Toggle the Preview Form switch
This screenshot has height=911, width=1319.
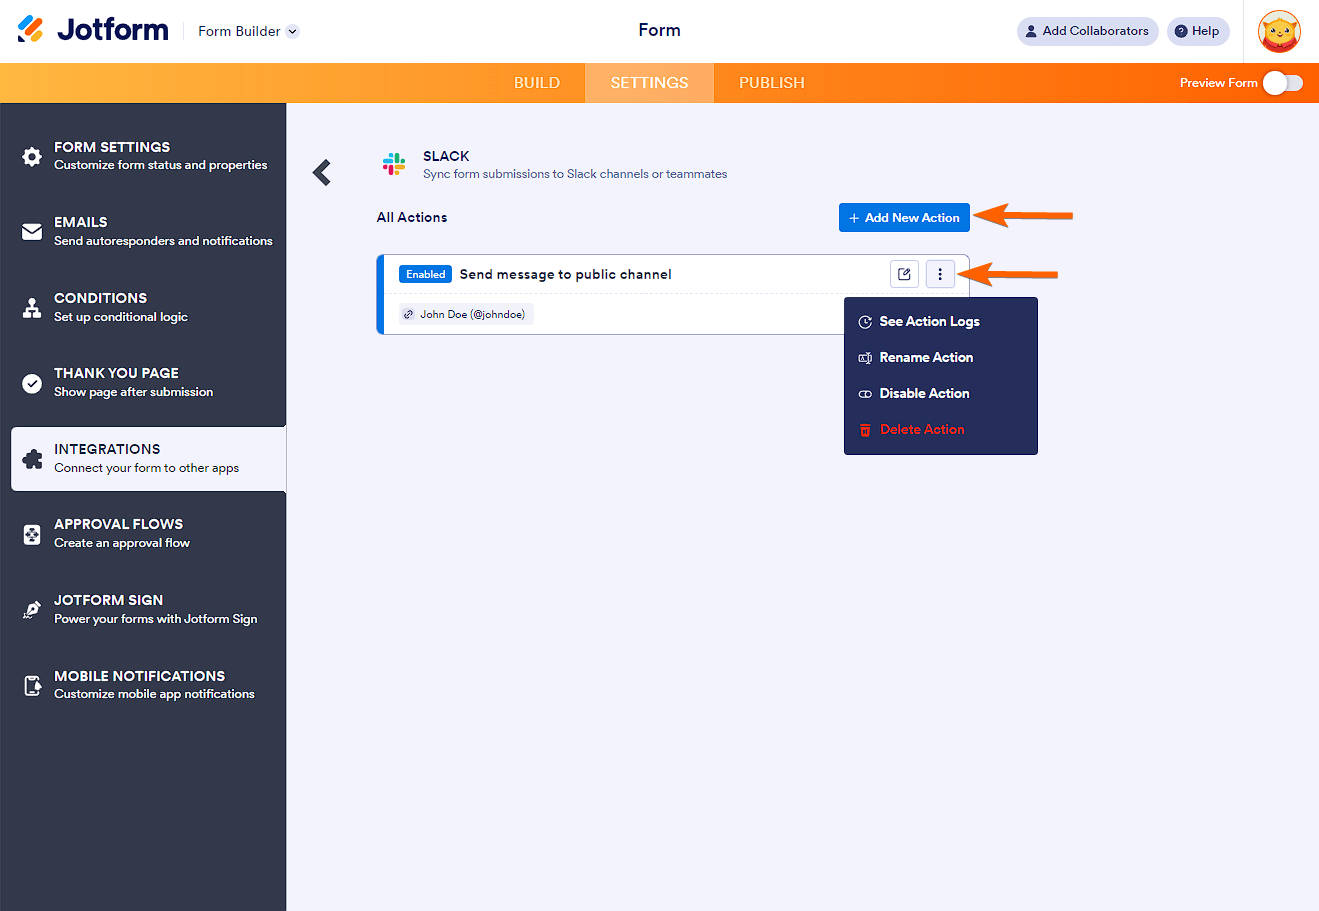[x=1282, y=83]
